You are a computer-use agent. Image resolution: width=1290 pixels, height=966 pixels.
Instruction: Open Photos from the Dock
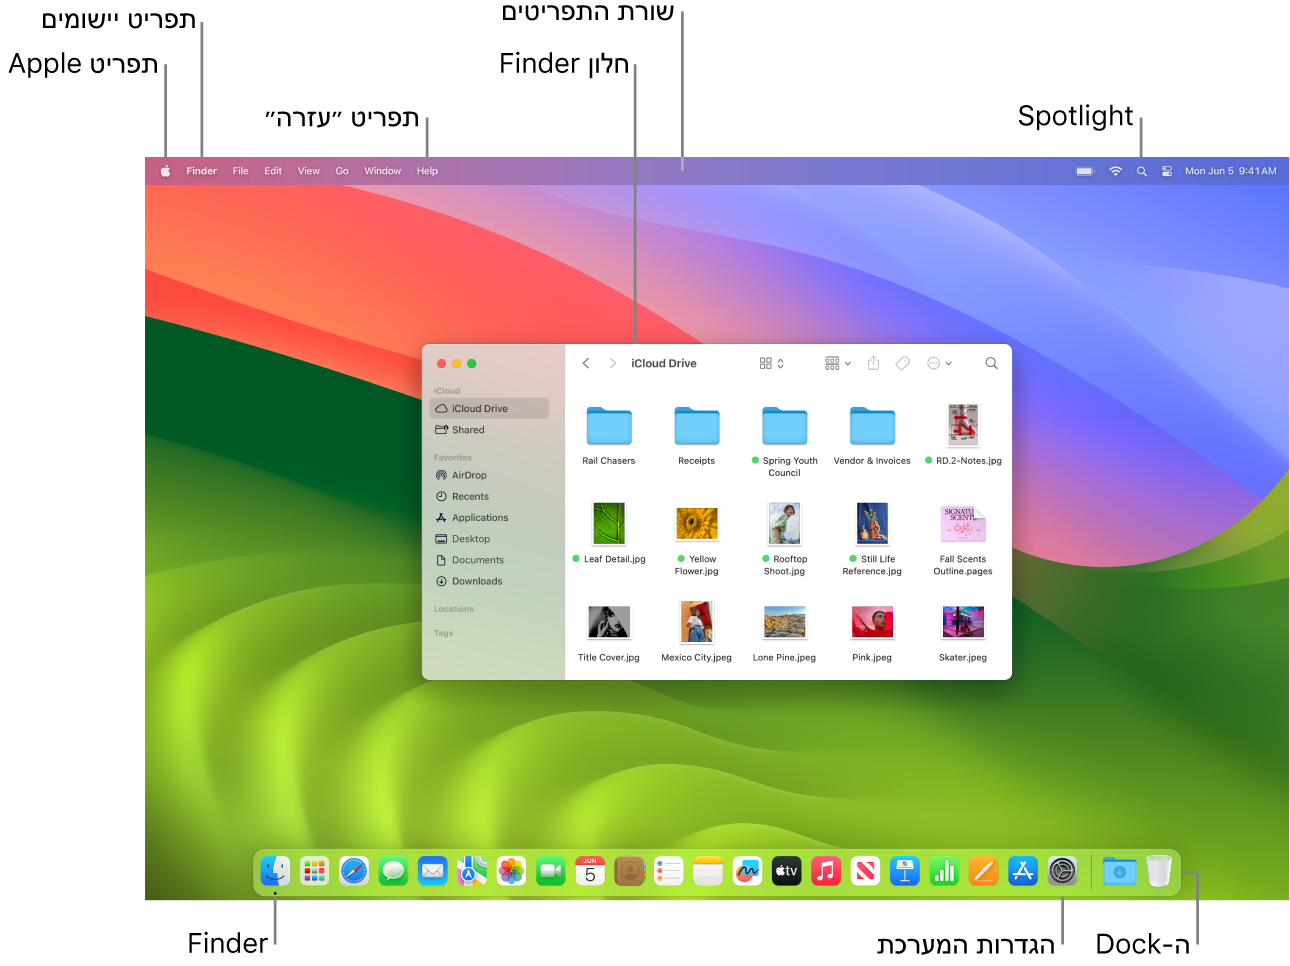511,871
